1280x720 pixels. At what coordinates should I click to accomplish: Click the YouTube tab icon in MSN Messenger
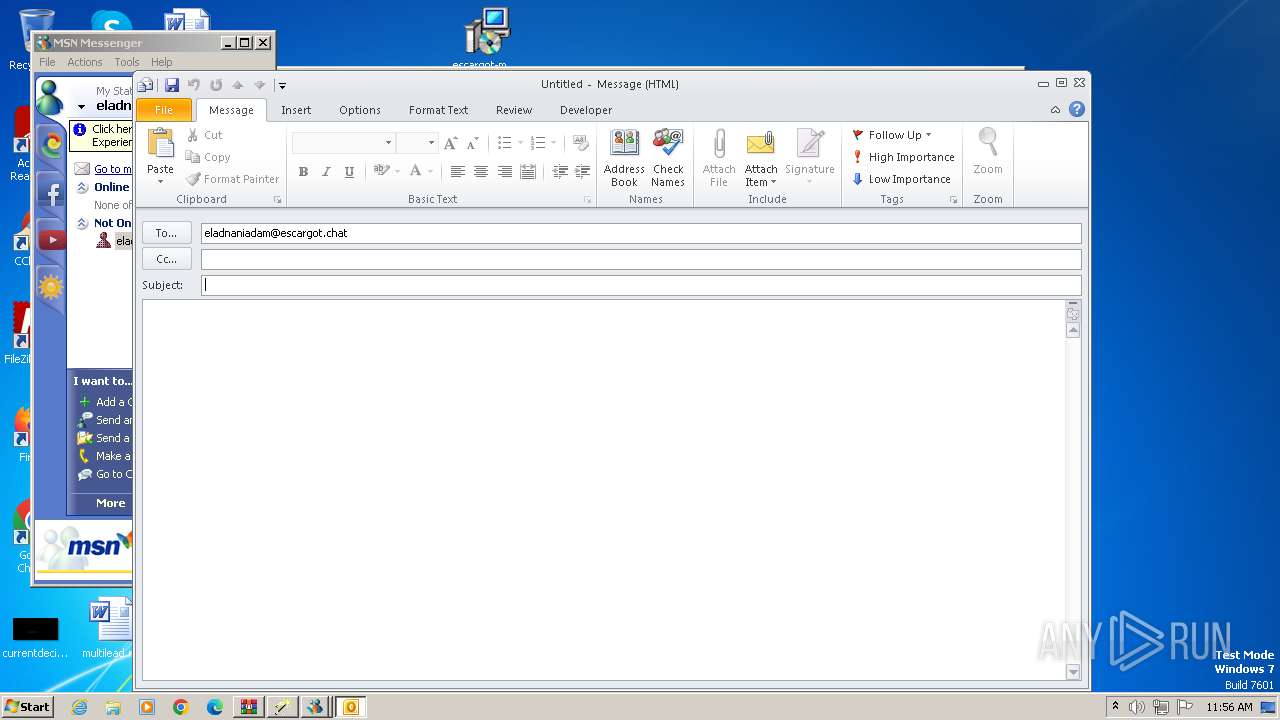(51, 239)
